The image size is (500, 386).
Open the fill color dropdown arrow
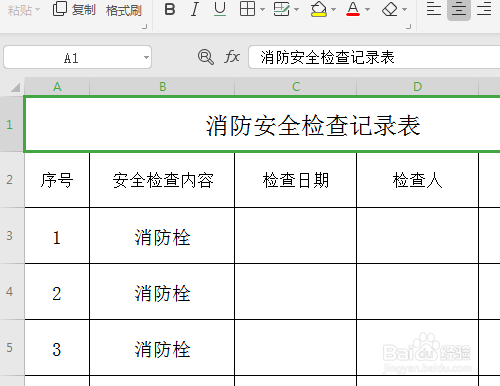[x=333, y=9]
